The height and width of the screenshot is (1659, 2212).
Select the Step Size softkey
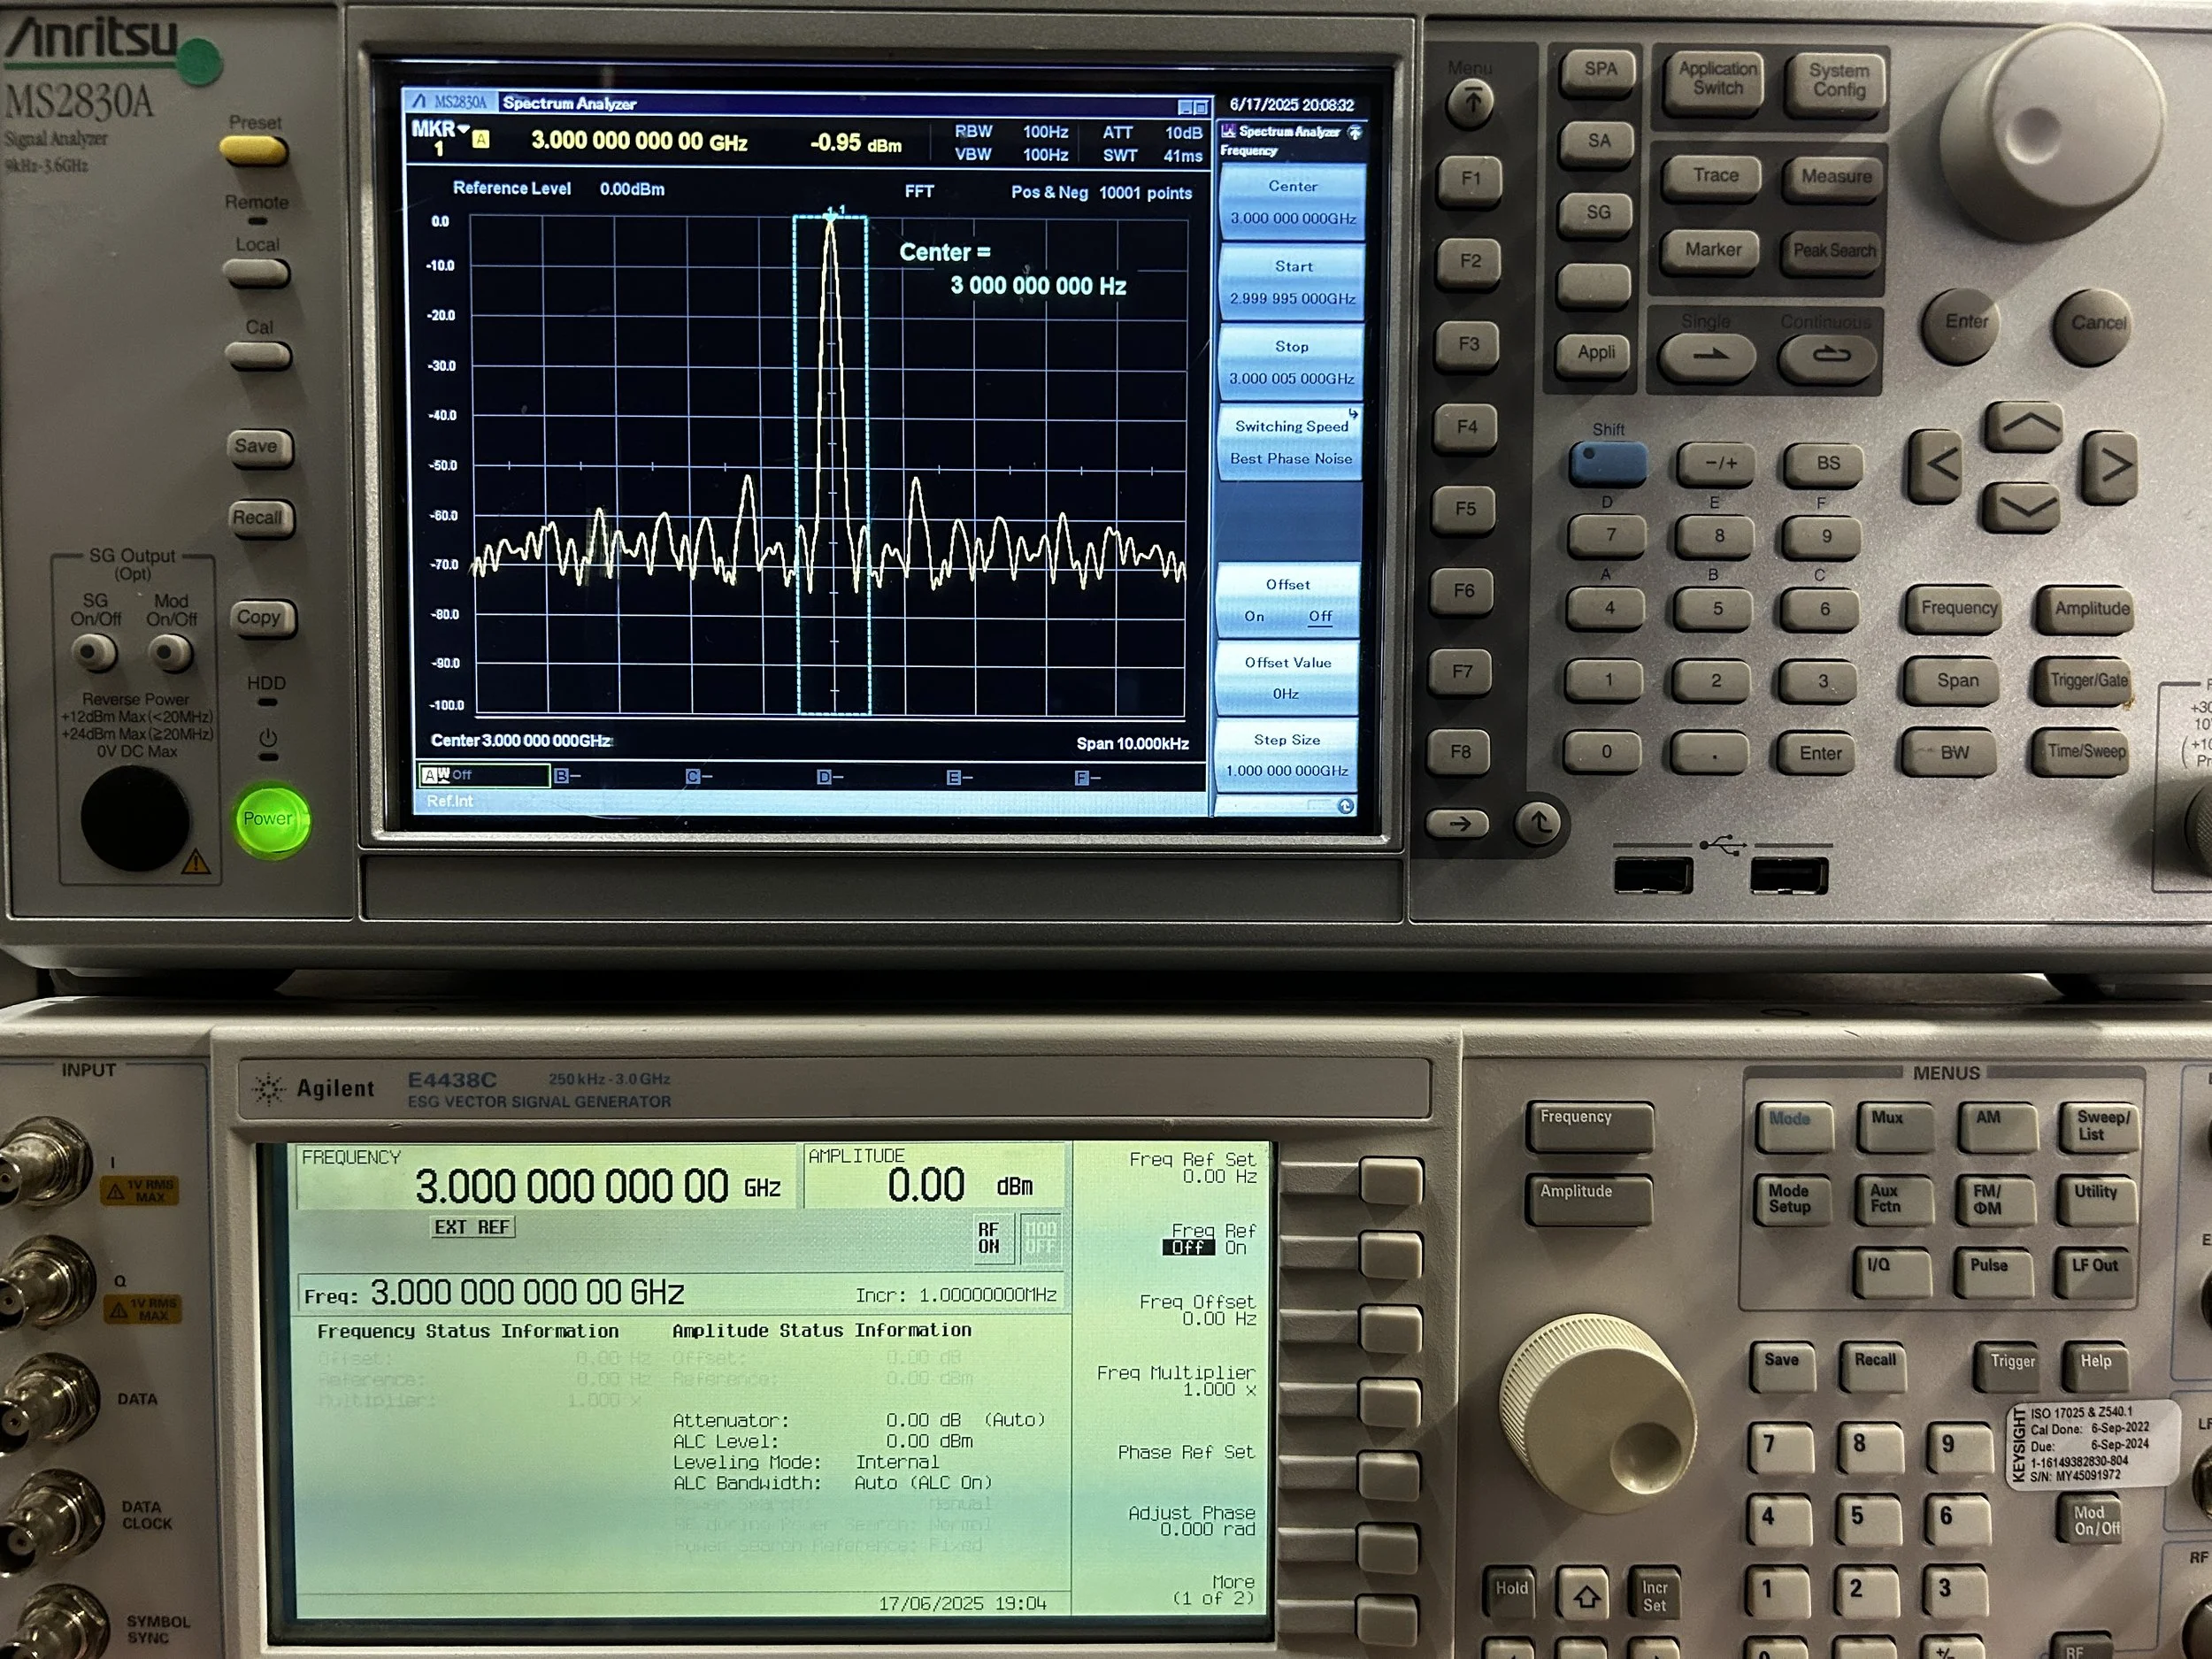point(1286,755)
